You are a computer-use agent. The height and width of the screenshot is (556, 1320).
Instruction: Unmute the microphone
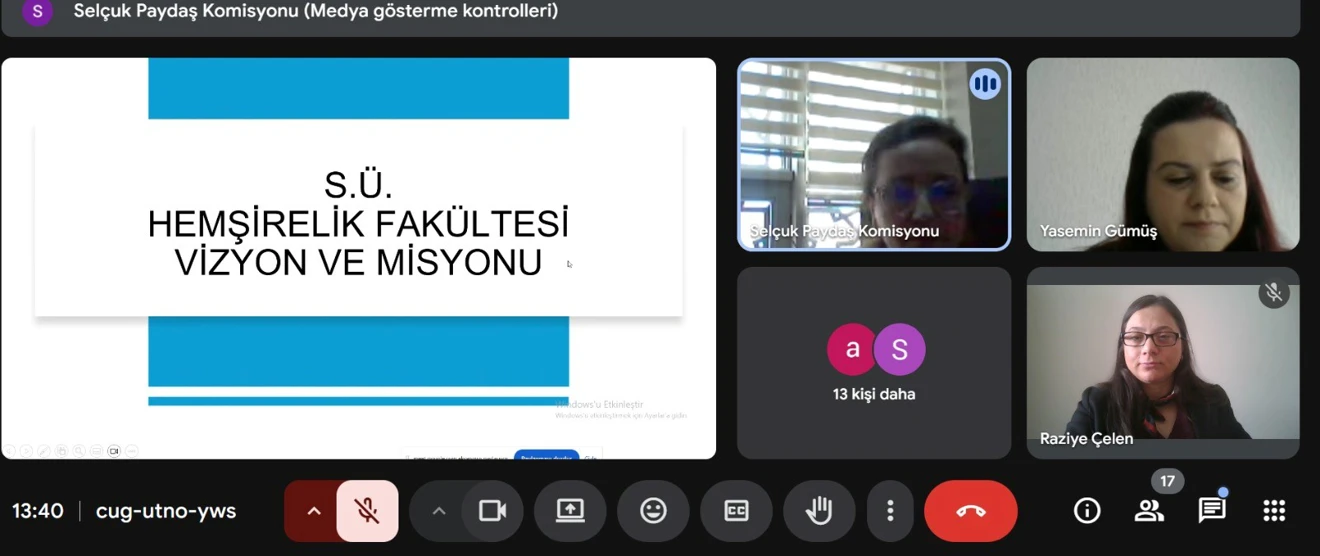[x=367, y=511]
